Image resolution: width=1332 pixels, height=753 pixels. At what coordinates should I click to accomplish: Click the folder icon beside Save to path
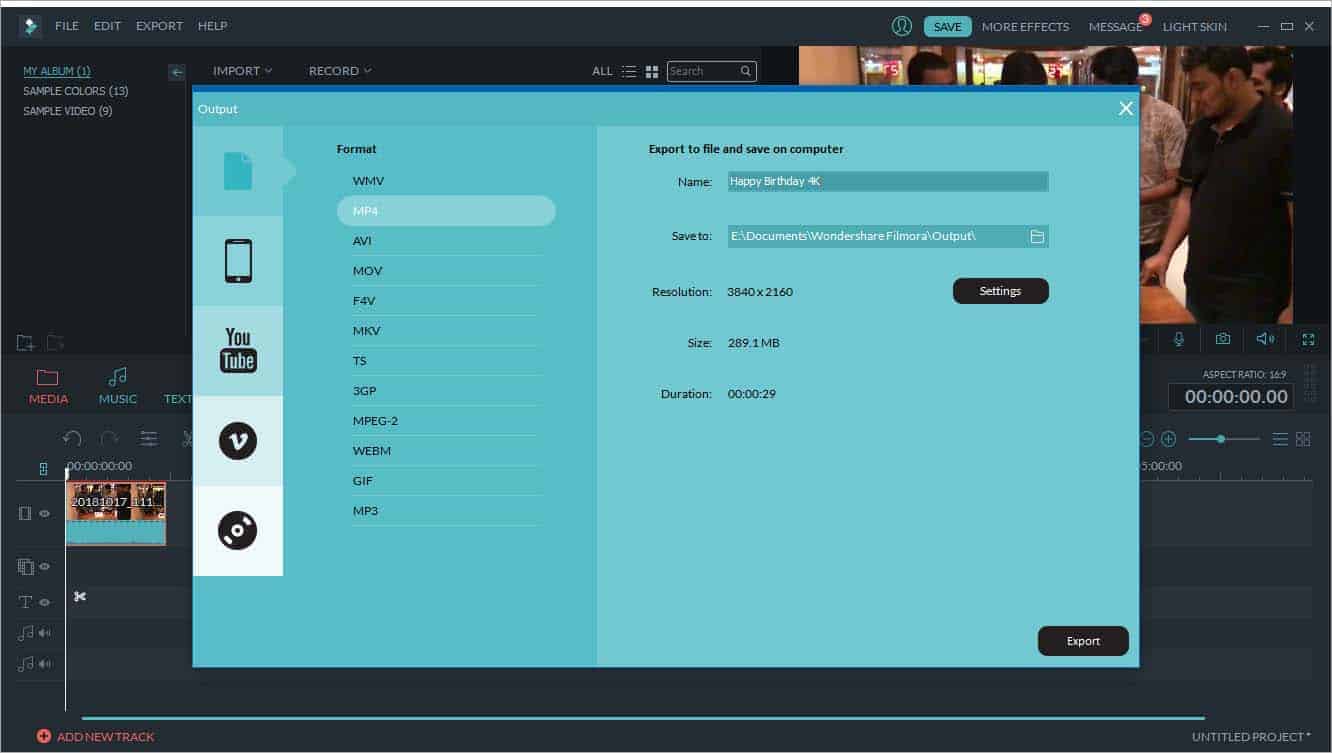[1038, 236]
